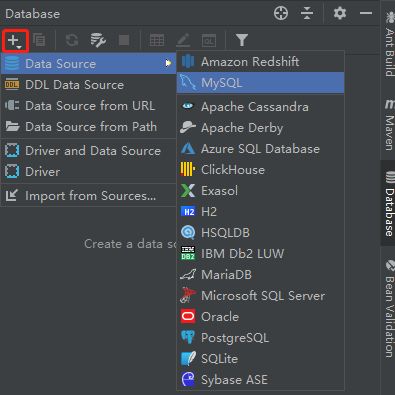Select DDL Data Source menu item

pyautogui.click(x=89, y=85)
